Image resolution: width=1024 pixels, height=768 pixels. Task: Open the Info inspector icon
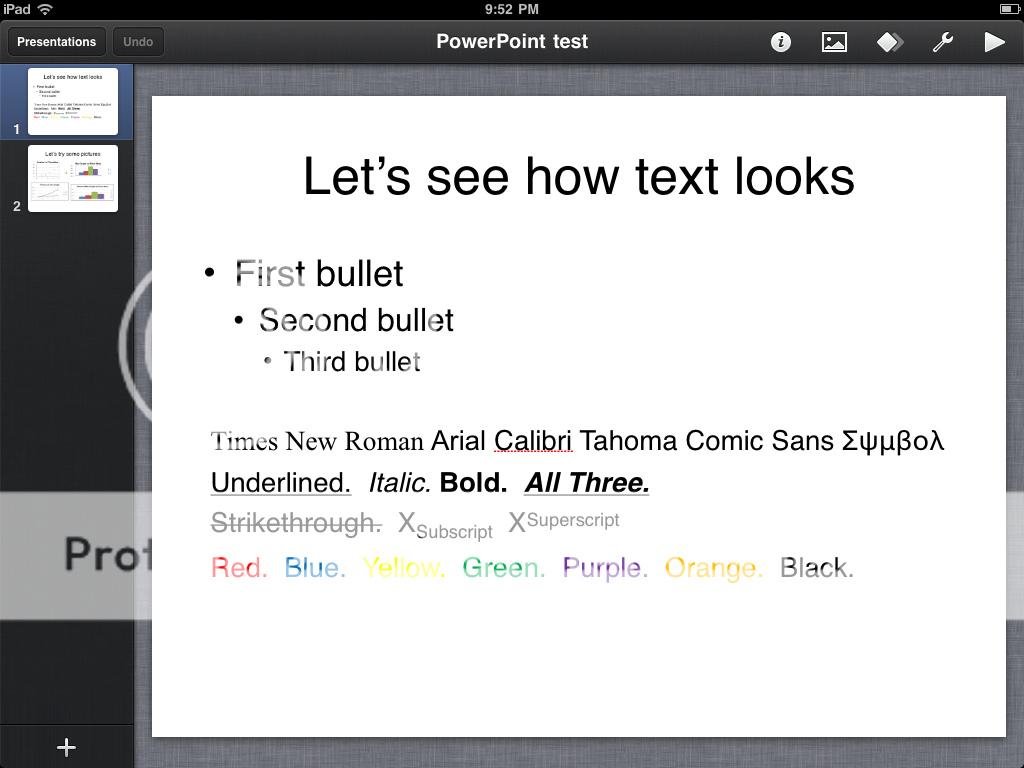781,42
